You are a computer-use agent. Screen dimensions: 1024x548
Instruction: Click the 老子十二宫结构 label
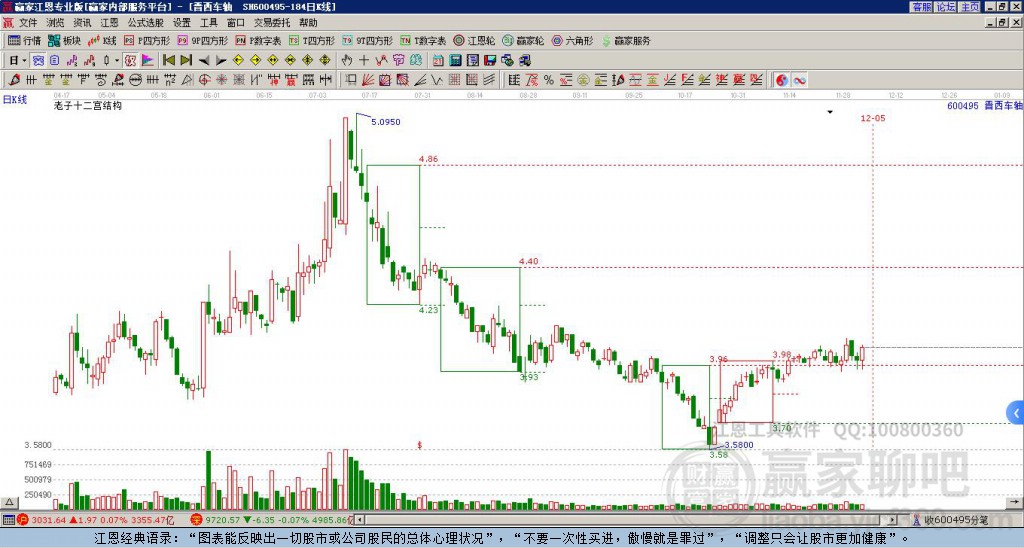[x=88, y=105]
